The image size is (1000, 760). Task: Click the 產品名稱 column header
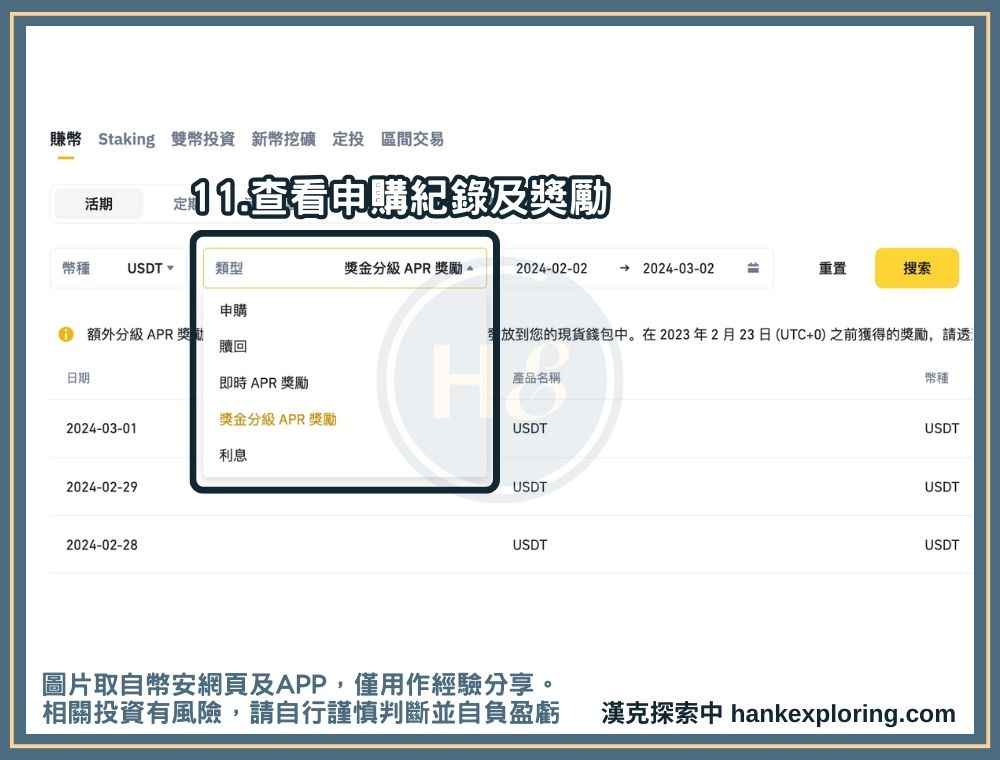coord(536,378)
